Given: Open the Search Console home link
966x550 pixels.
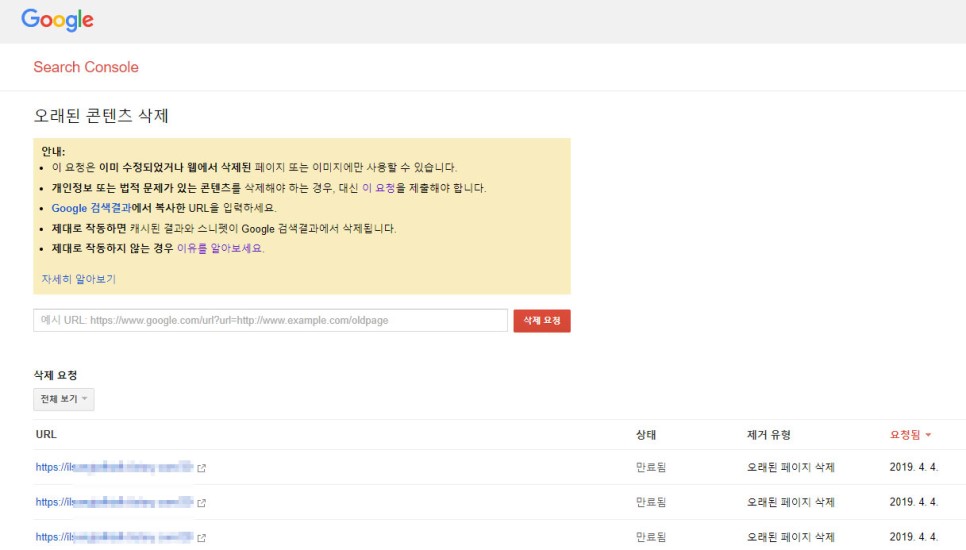Looking at the screenshot, I should 86,67.
